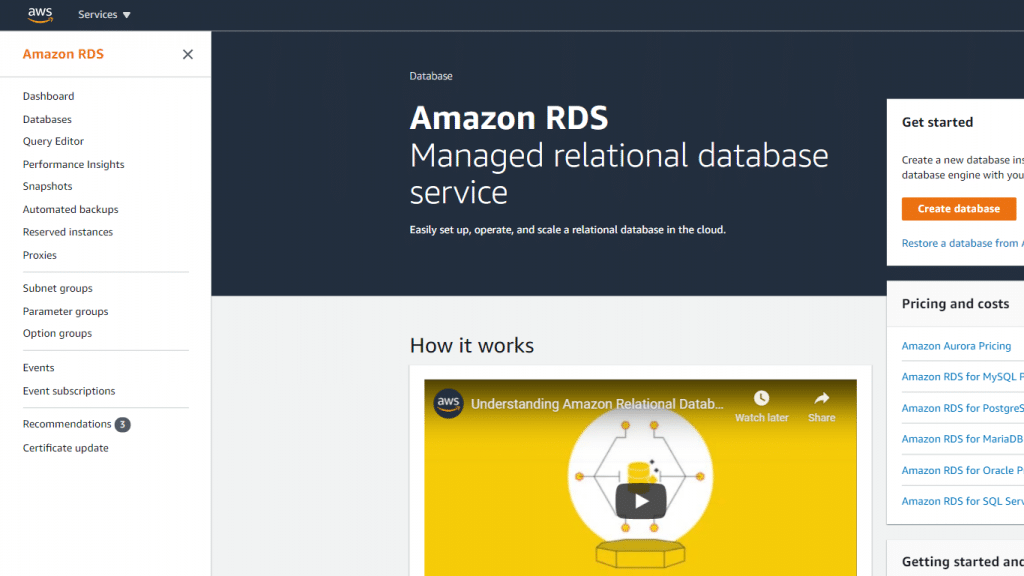1024x576 pixels.
Task: Navigate to Parameter groups
Action: coord(65,312)
